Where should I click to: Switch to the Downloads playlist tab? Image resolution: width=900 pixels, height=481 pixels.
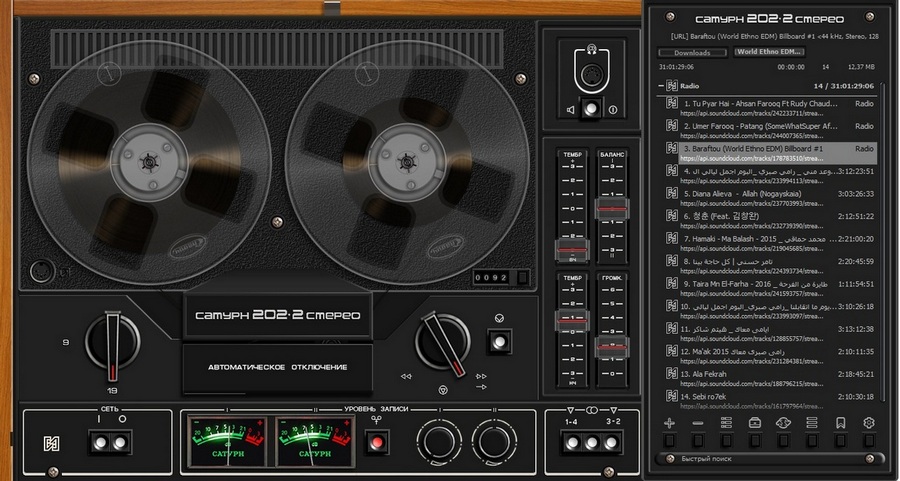[692, 52]
